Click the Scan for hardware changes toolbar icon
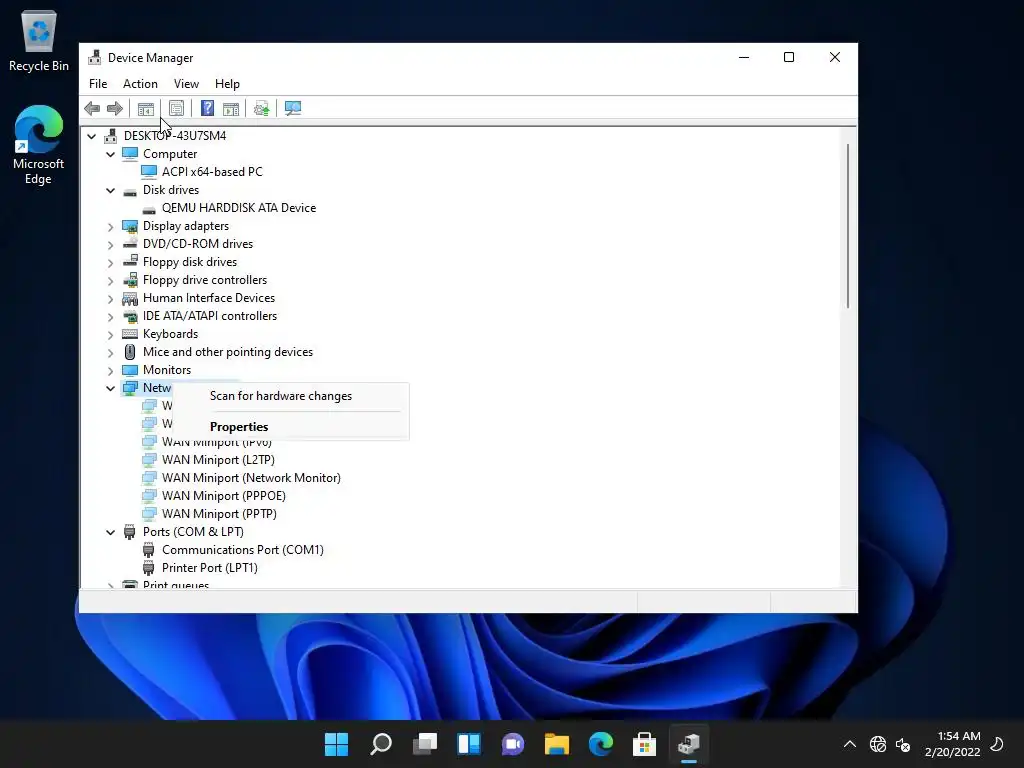 293,108
